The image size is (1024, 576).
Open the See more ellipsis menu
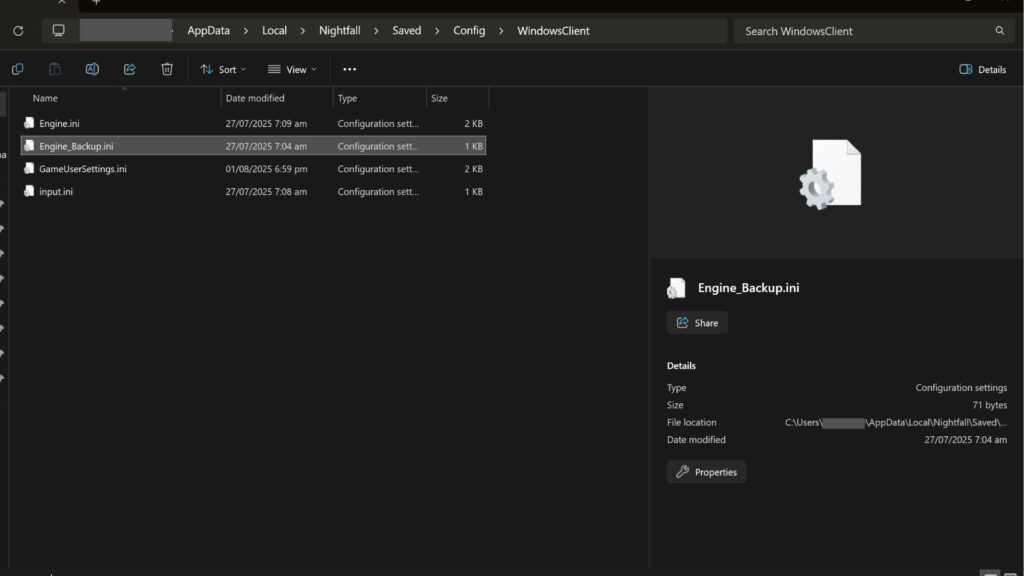(349, 69)
